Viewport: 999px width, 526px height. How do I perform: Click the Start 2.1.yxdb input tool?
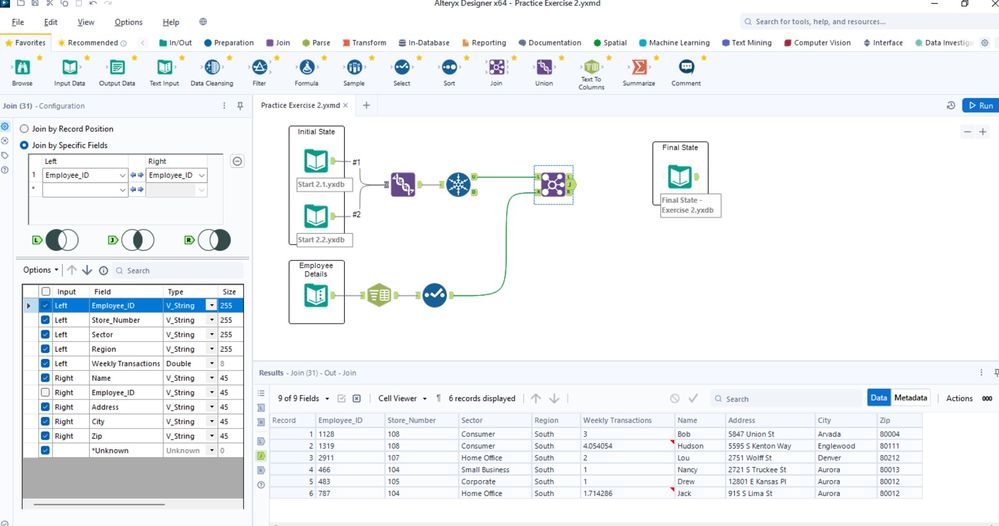[316, 161]
